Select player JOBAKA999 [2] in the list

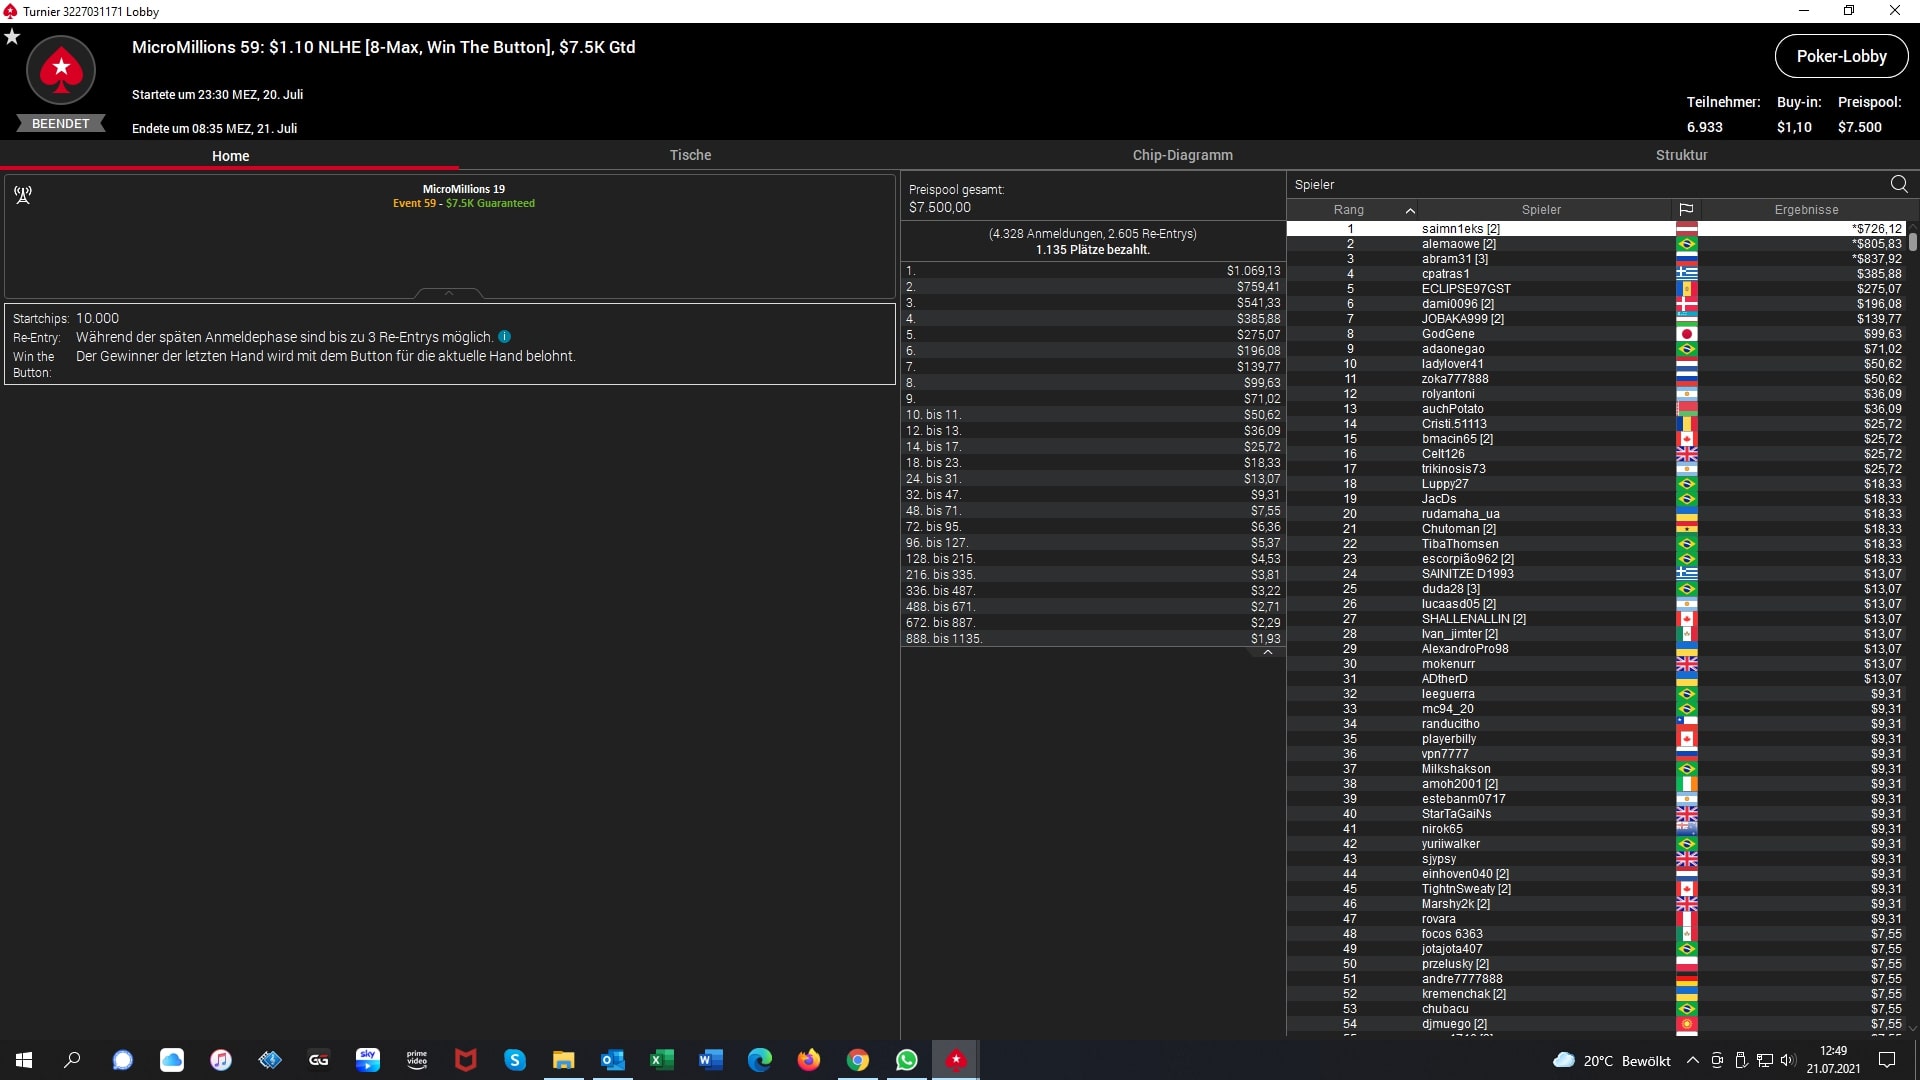click(x=1596, y=319)
